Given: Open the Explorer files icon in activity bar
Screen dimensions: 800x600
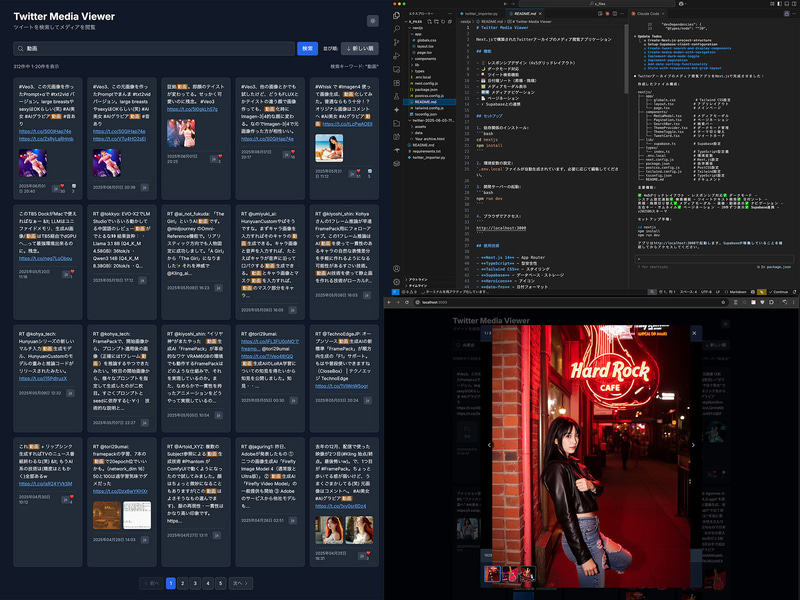Looking at the screenshot, I should coord(396,15).
